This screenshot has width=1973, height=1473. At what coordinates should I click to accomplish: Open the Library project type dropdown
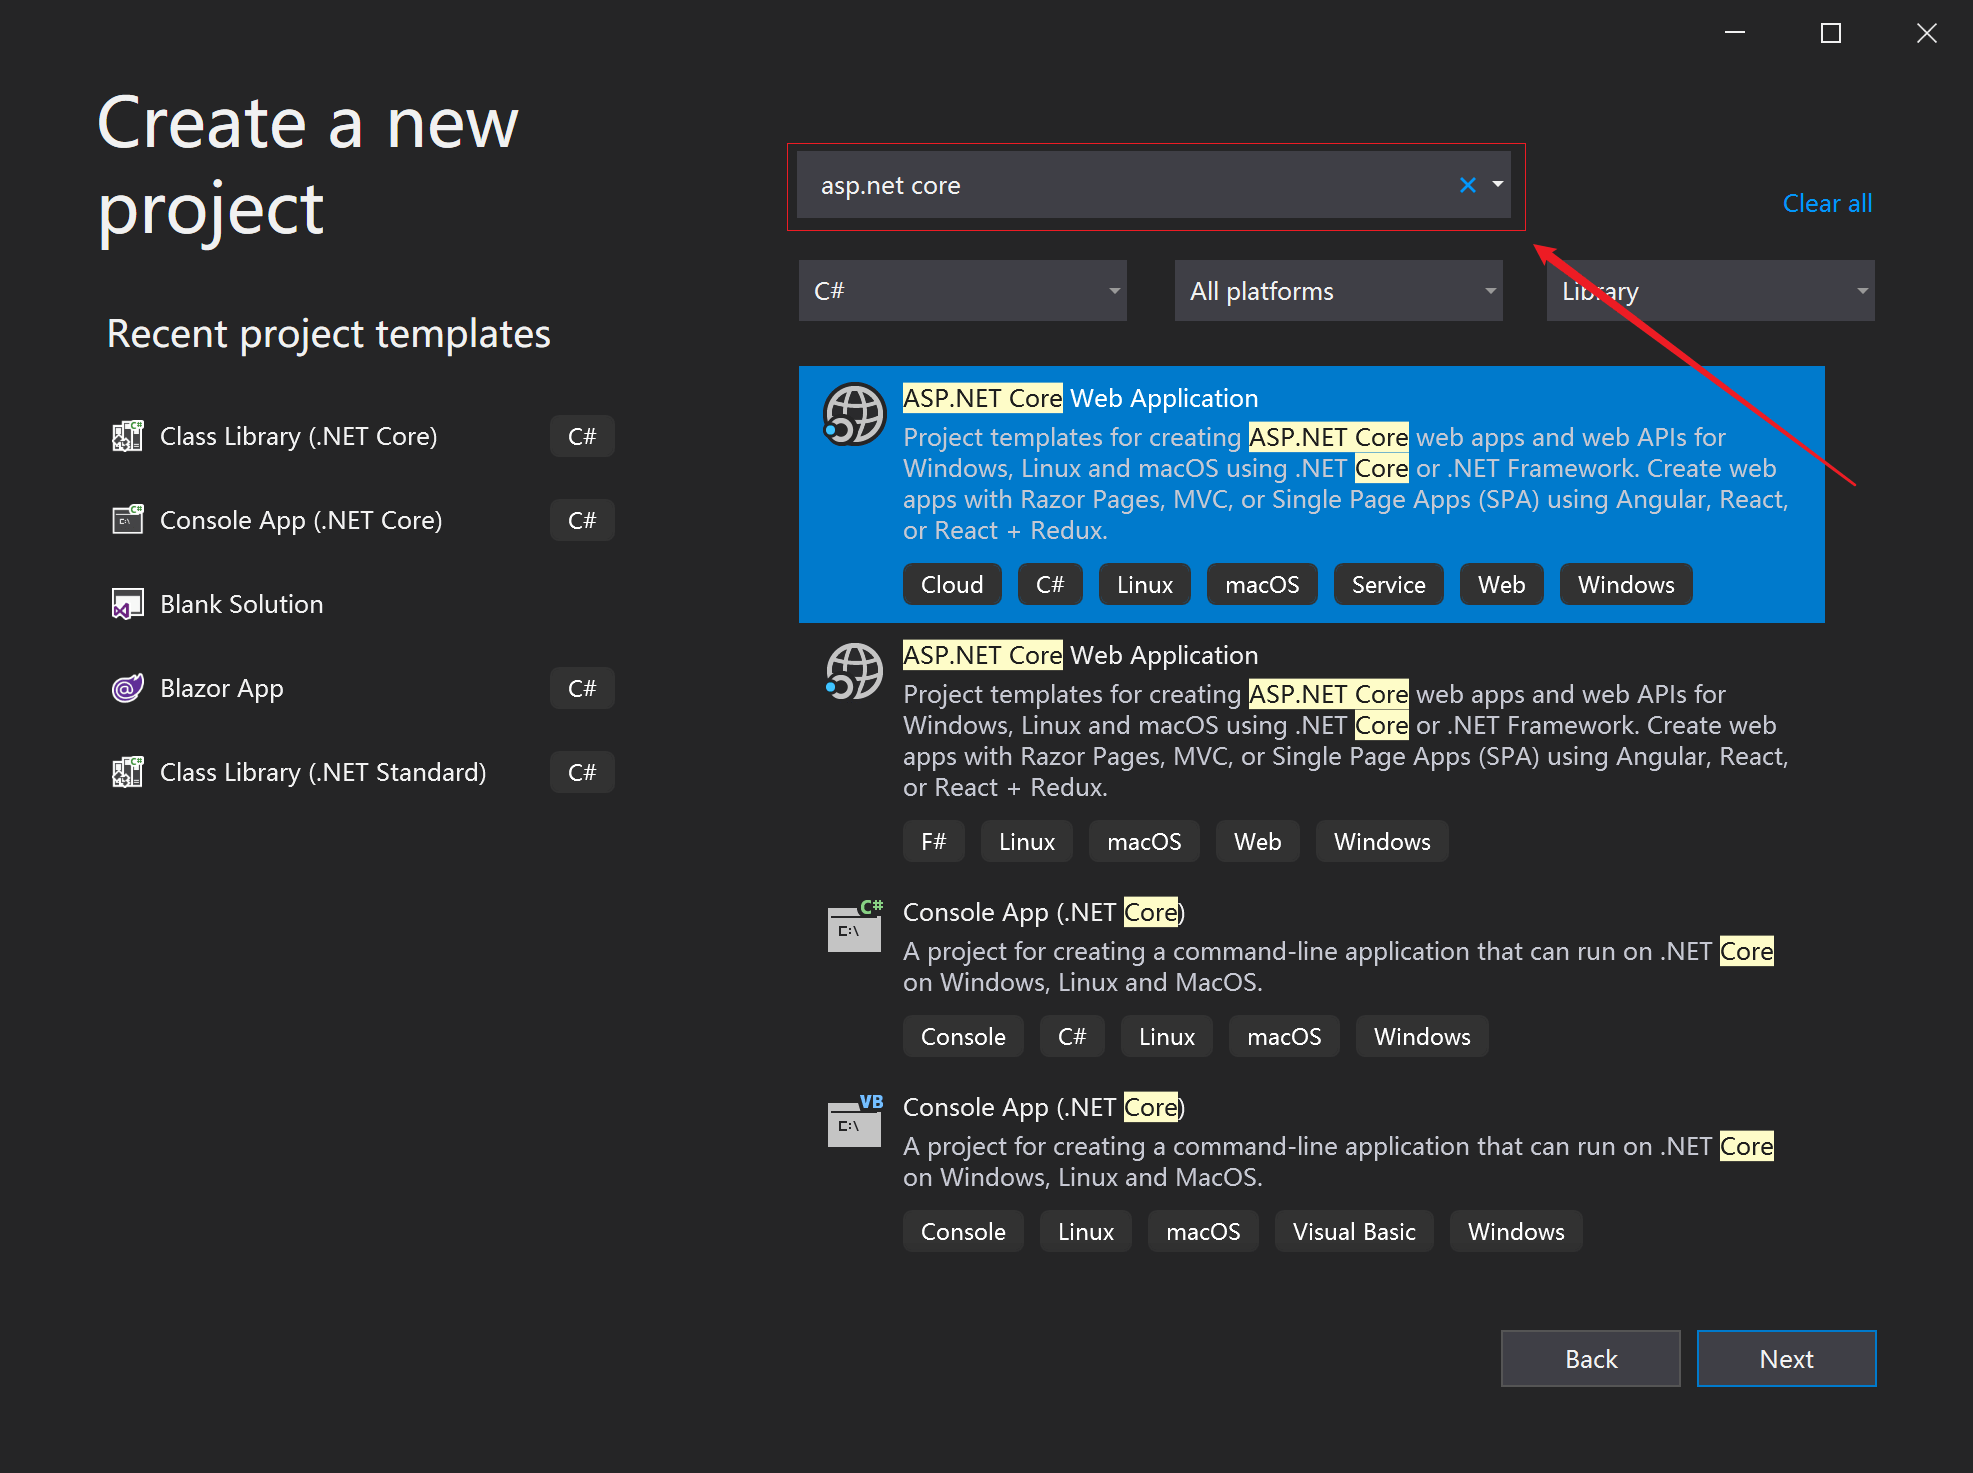click(x=1710, y=291)
